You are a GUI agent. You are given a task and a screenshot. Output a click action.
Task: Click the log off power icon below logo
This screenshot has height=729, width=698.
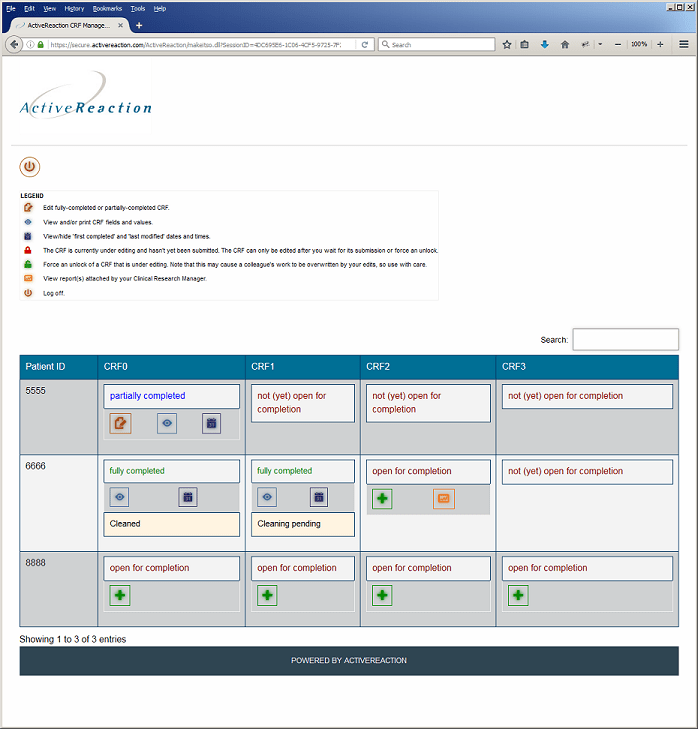(x=30, y=167)
